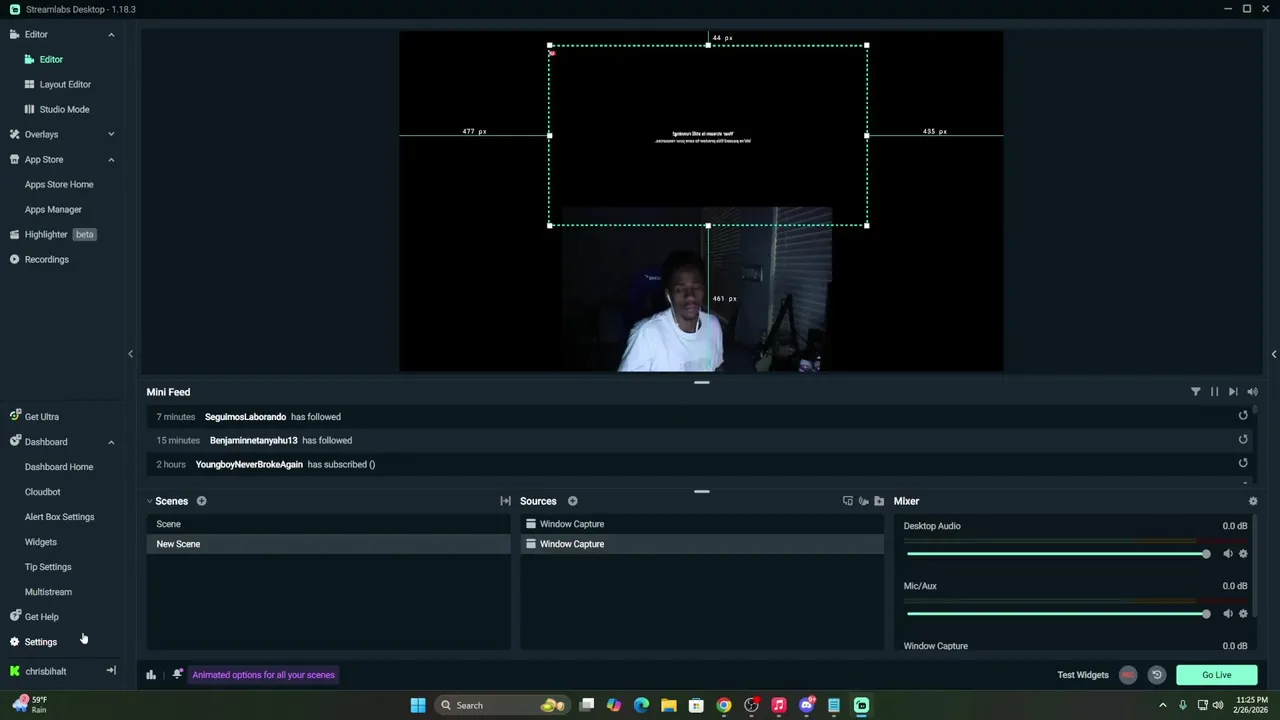Collapse the left sidebar with arrow
Screen dimensions: 1280x720
130,354
